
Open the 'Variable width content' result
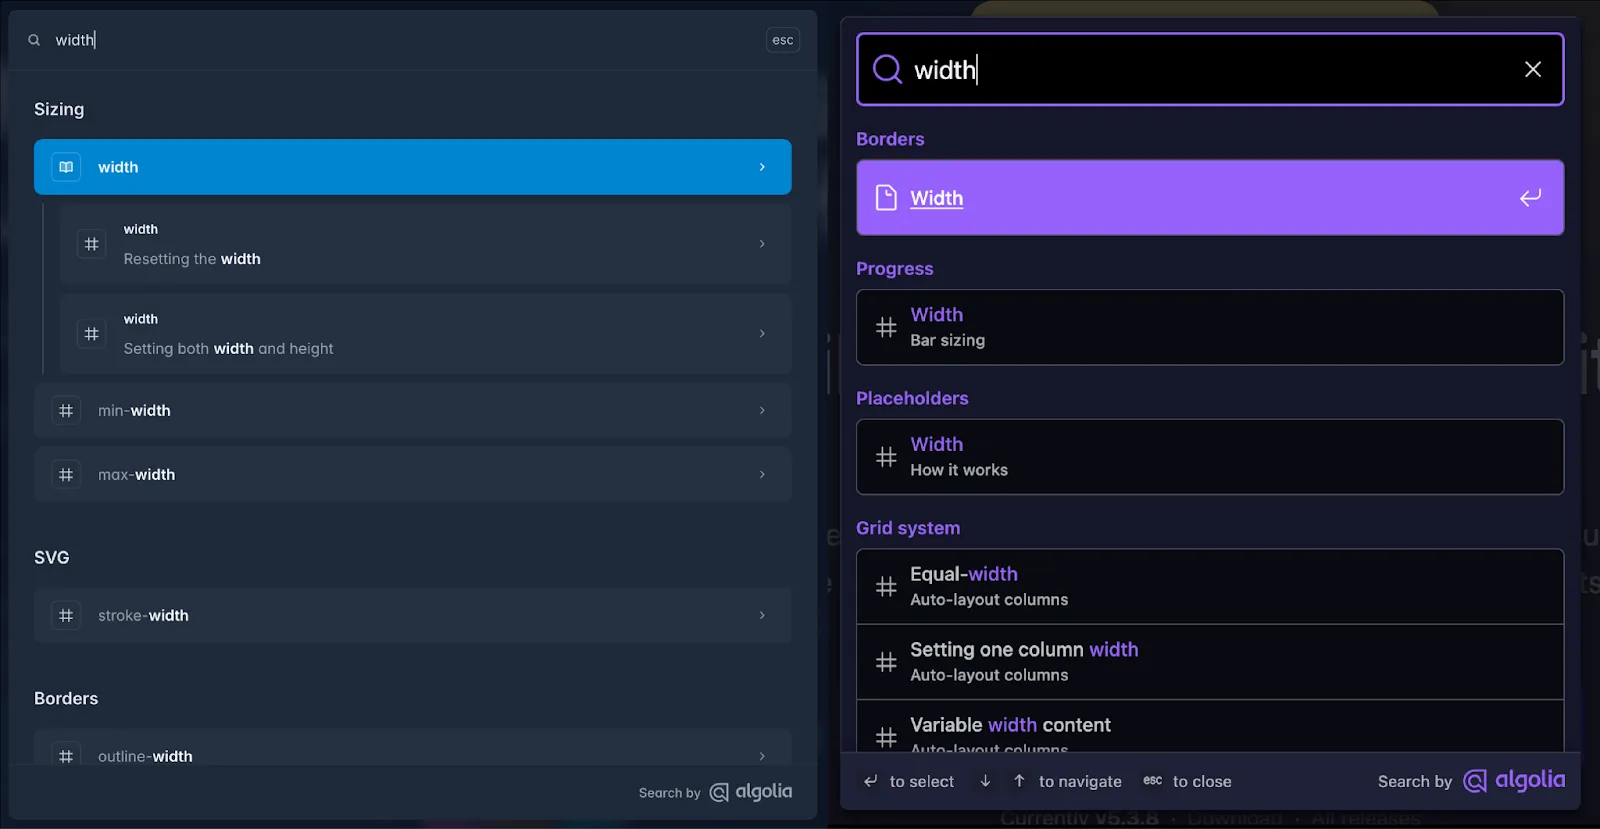(x=1210, y=726)
